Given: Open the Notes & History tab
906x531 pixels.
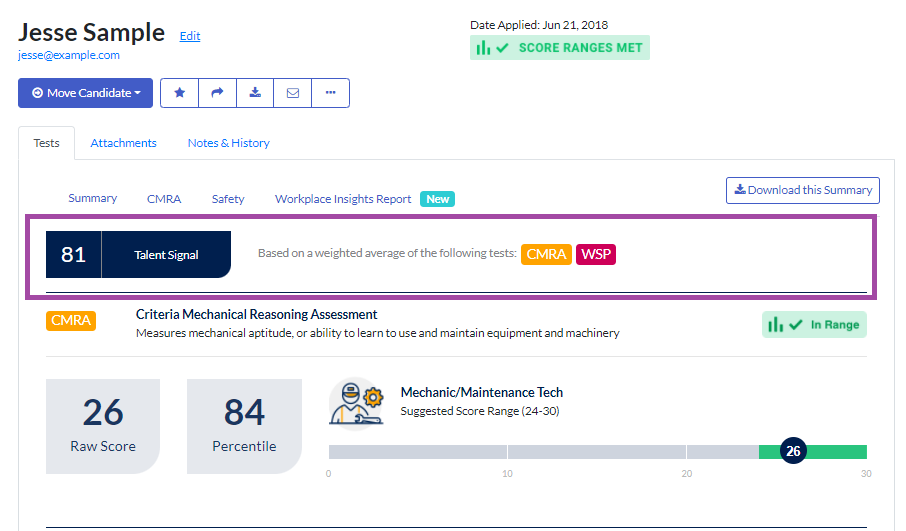Looking at the screenshot, I should click(228, 143).
